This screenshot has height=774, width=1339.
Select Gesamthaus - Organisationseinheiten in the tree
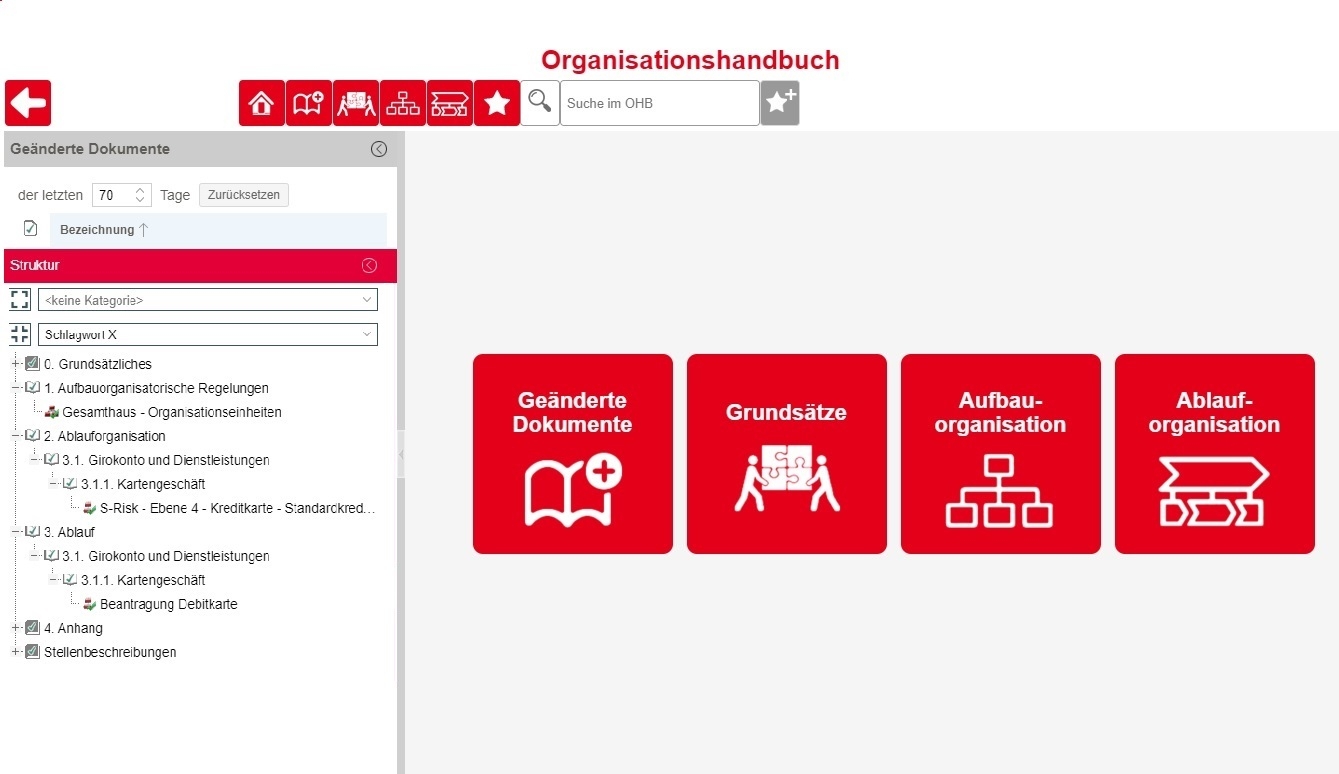coord(172,412)
